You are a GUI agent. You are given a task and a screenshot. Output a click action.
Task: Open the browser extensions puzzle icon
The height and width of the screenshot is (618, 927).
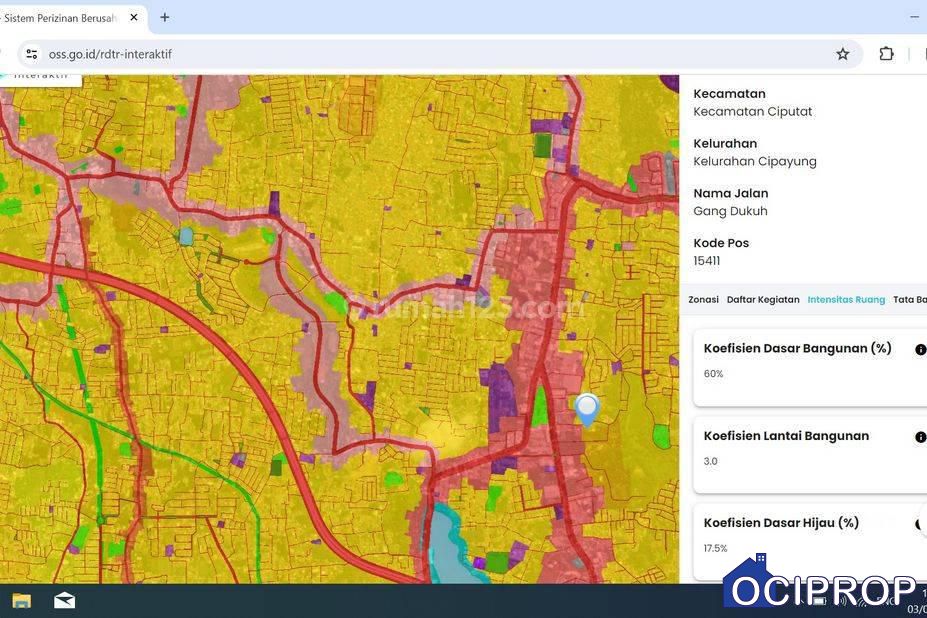click(886, 54)
